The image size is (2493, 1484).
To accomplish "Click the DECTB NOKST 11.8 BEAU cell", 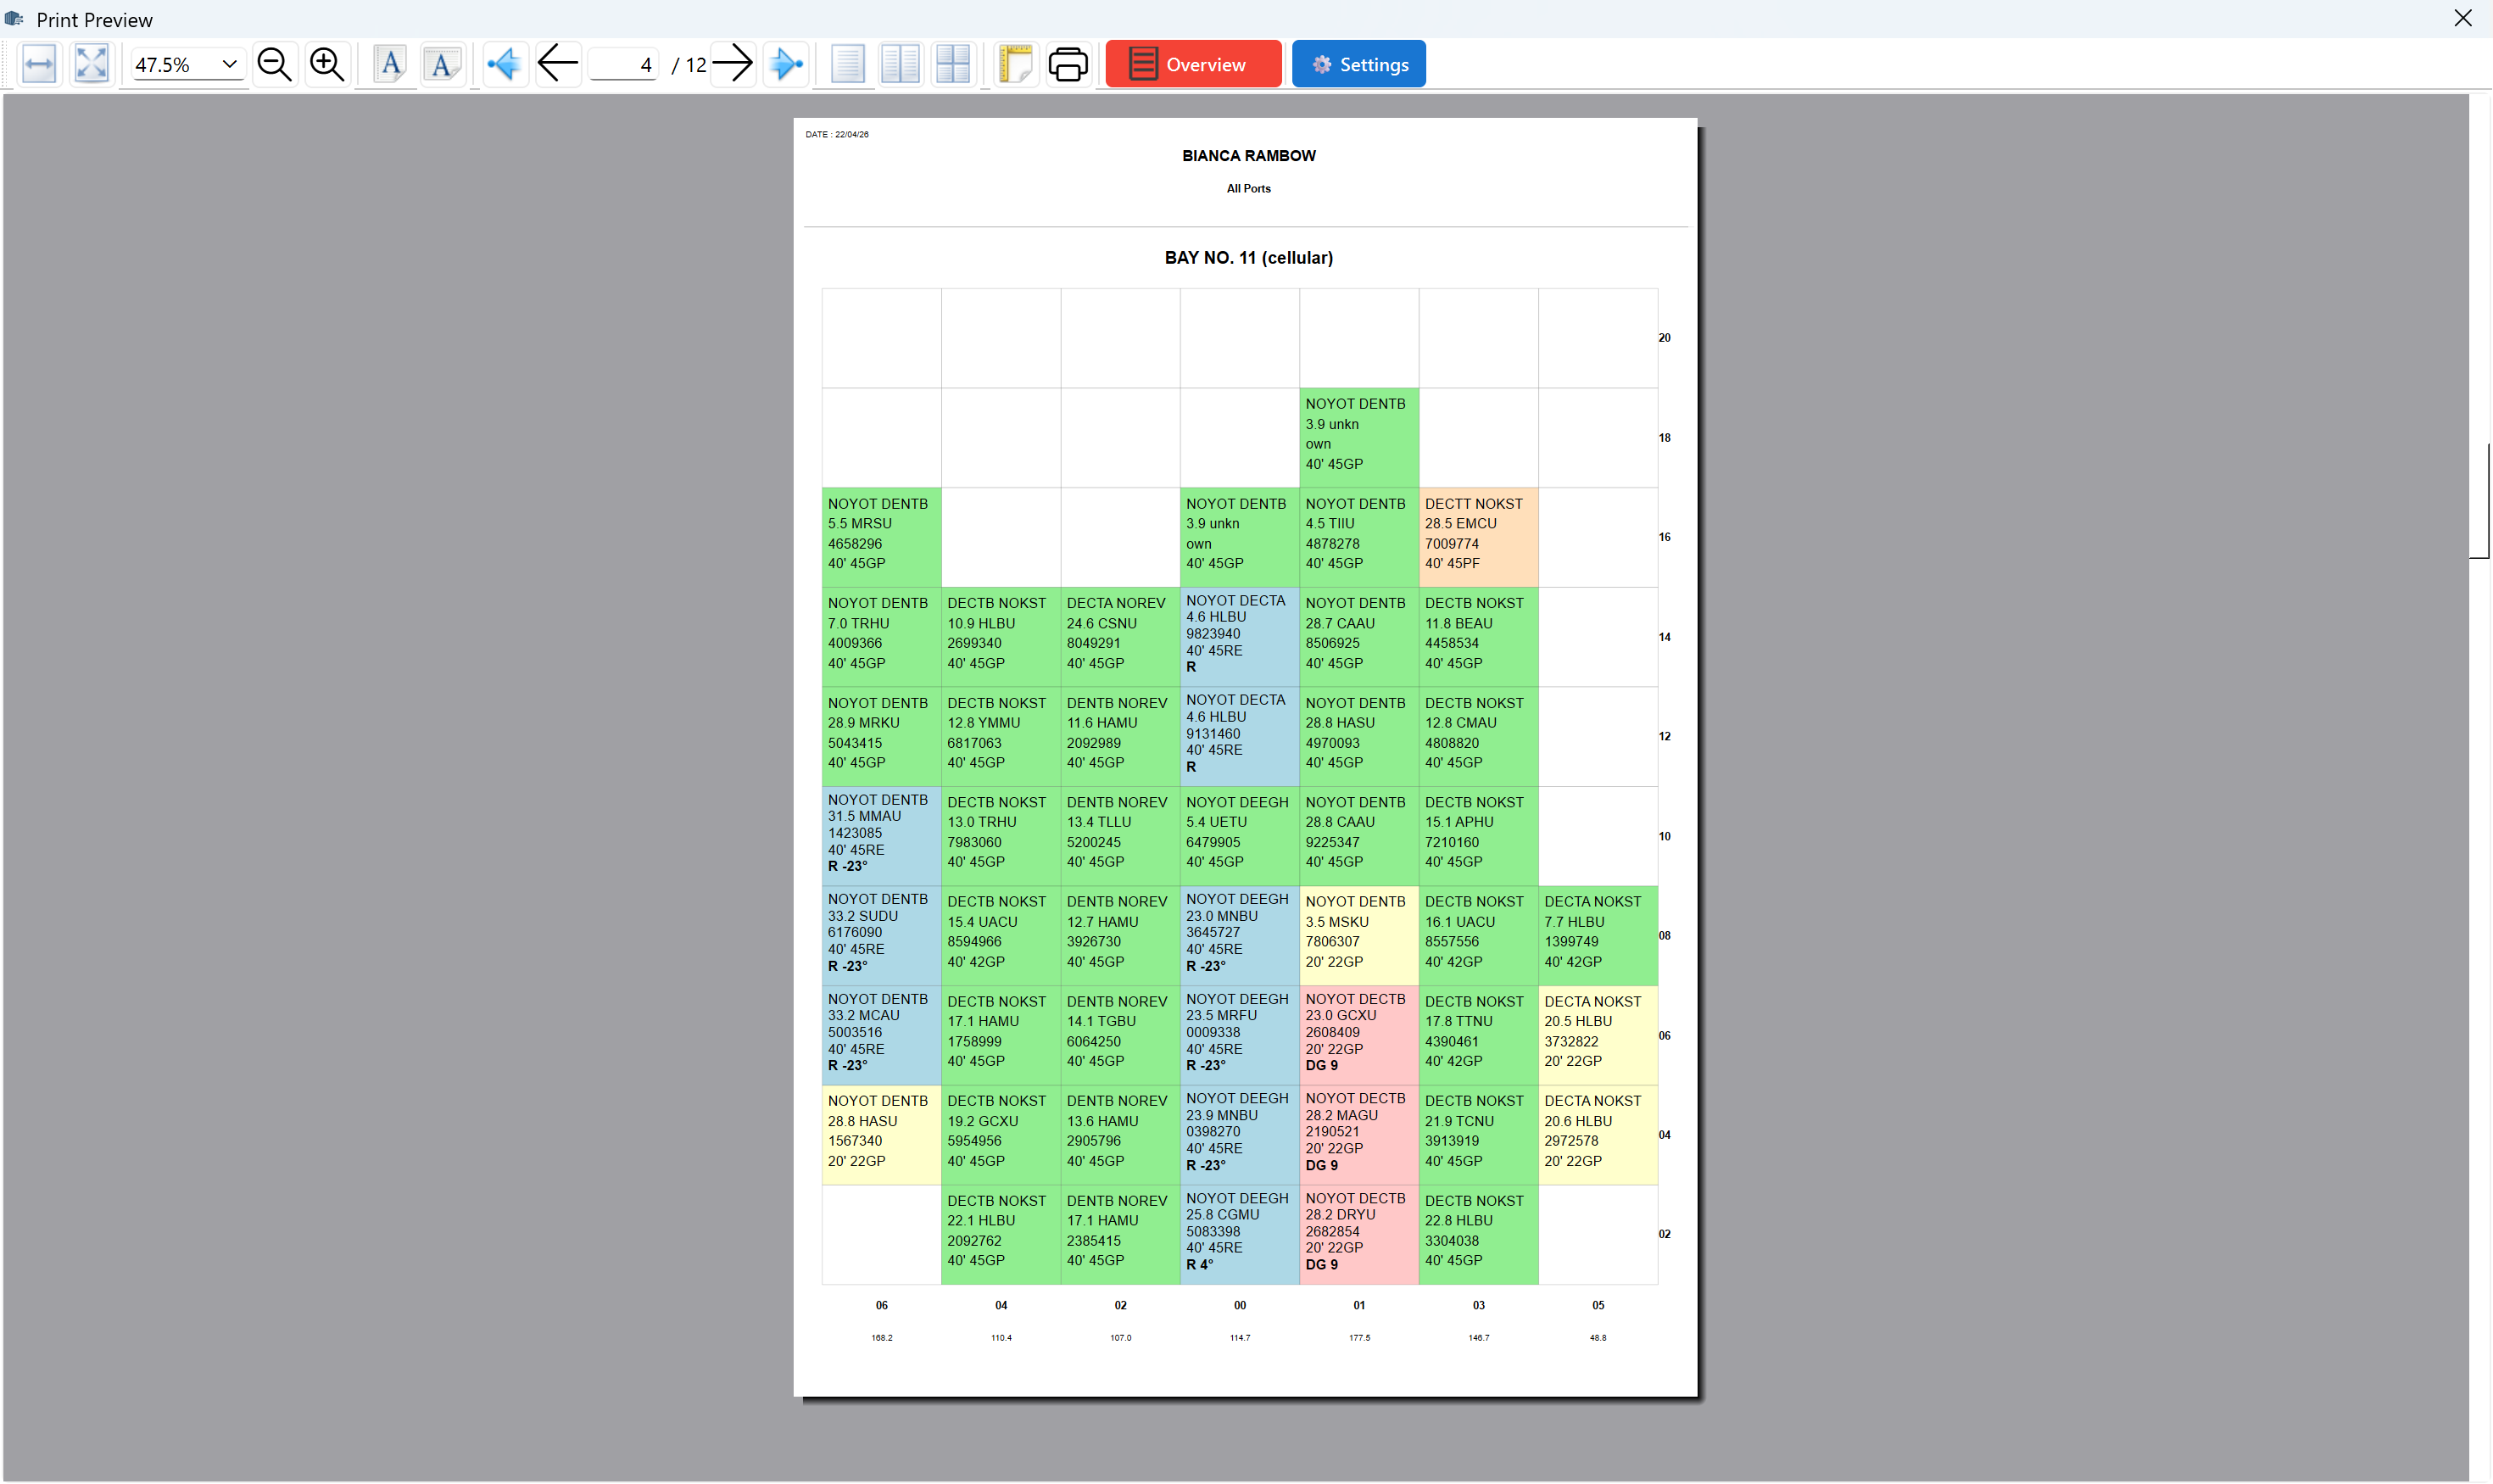I will (1478, 637).
